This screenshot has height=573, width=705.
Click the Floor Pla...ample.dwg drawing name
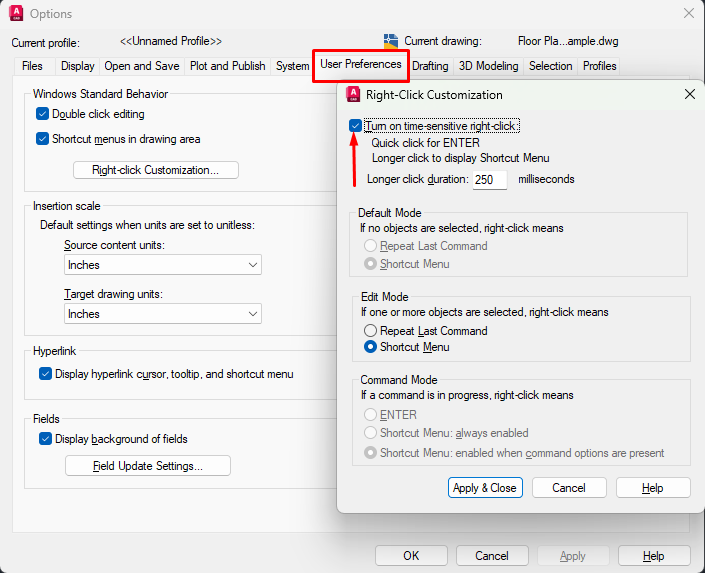[x=568, y=41]
